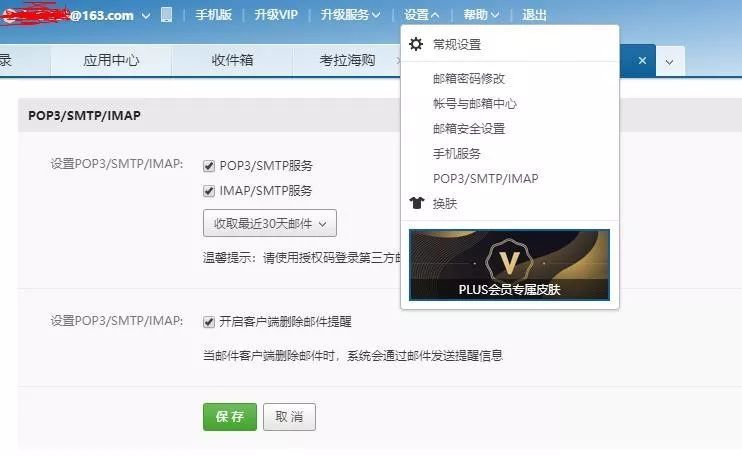Open the 升级服务 dropdown in the top bar
742x456 pixels.
(350, 15)
